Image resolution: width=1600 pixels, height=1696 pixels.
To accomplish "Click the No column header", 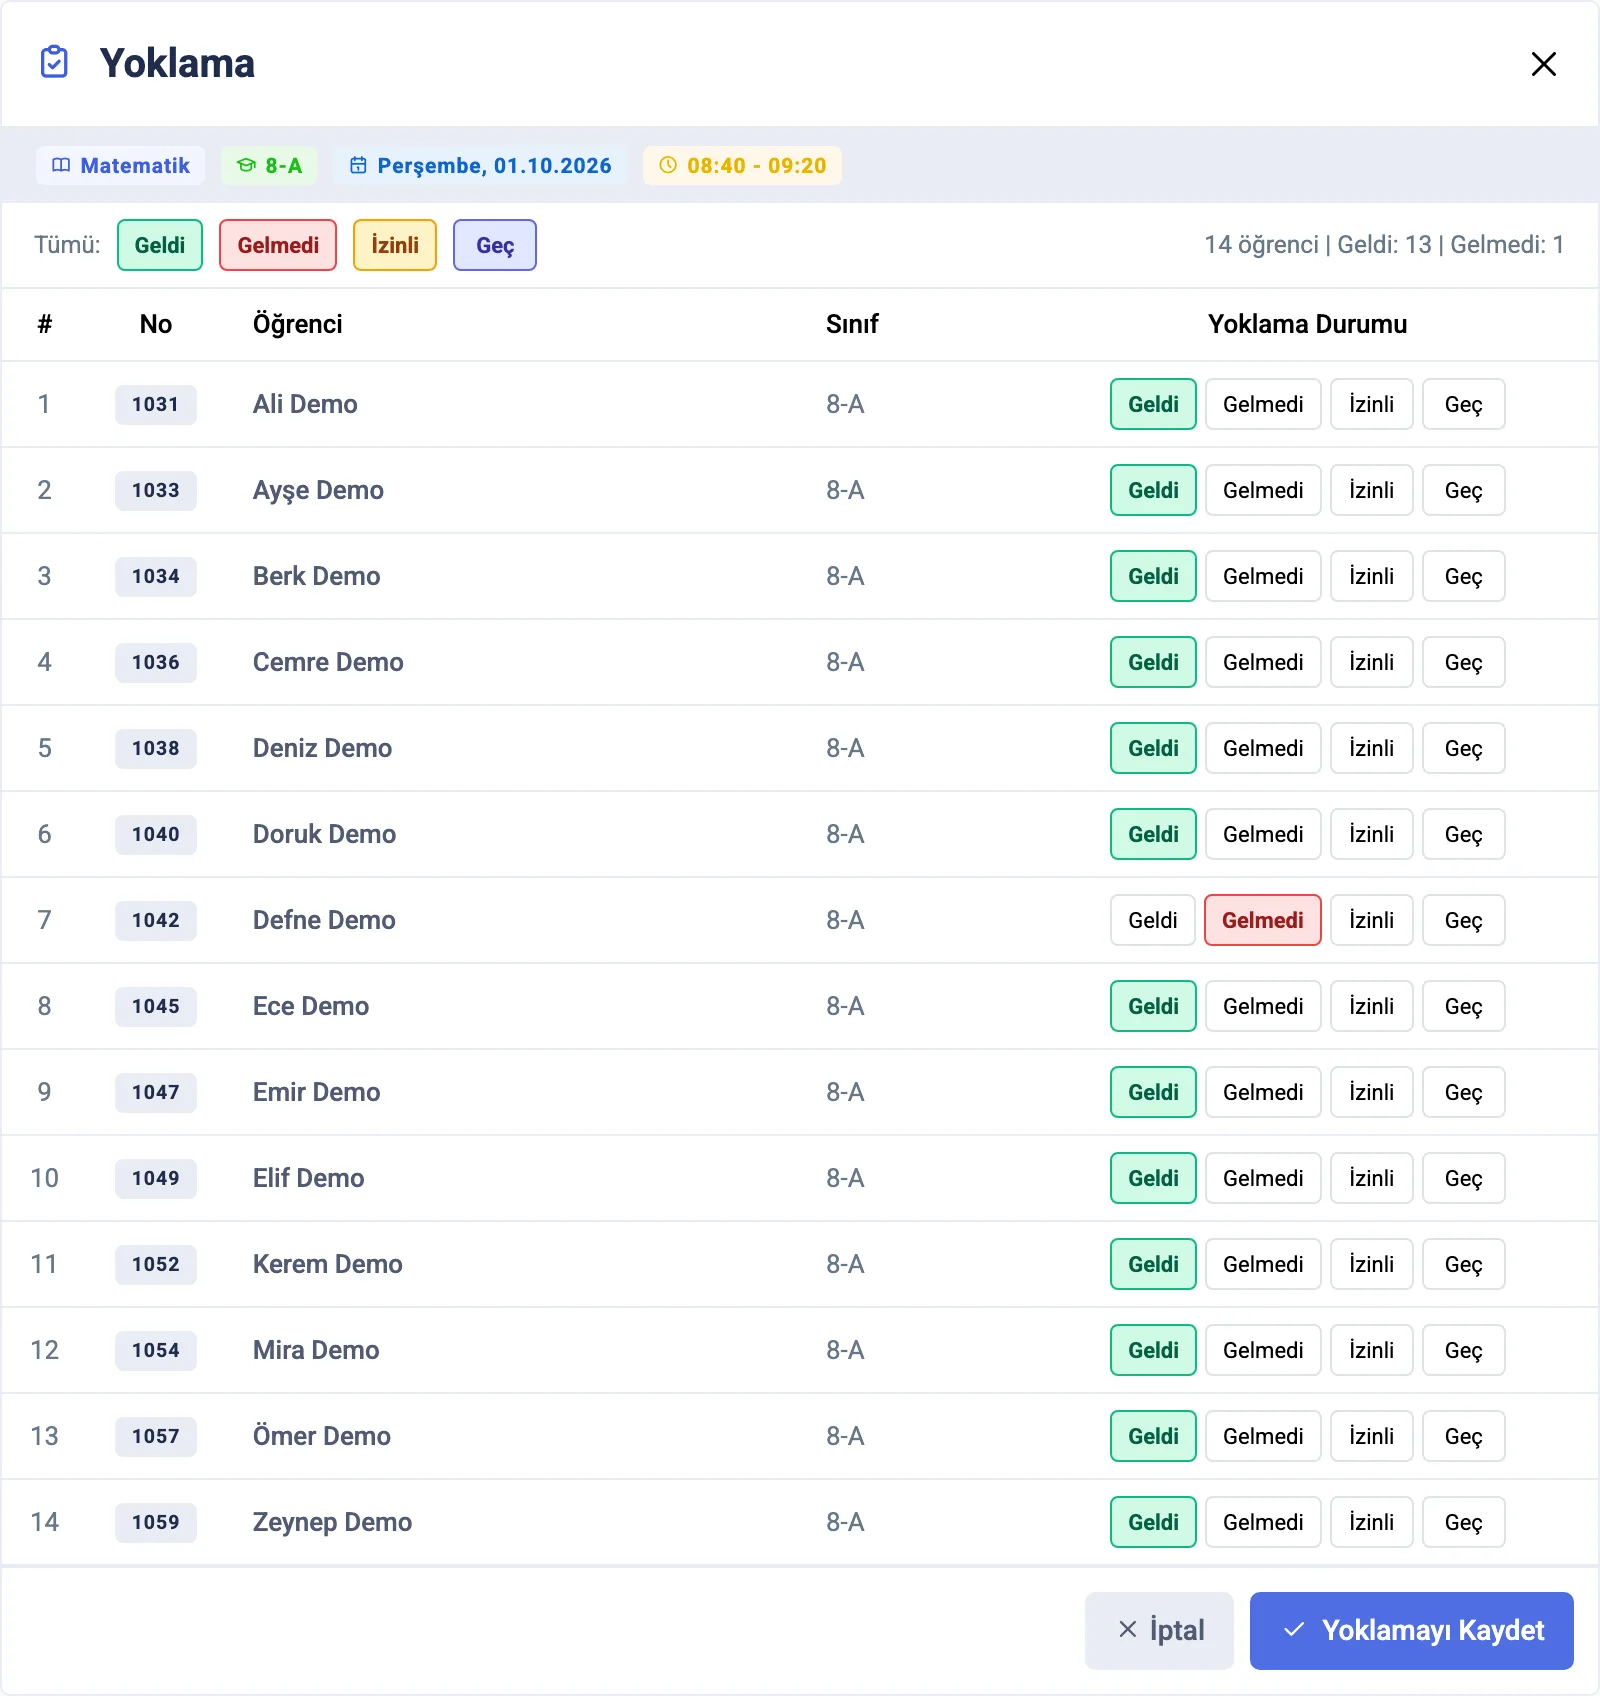I will (156, 324).
